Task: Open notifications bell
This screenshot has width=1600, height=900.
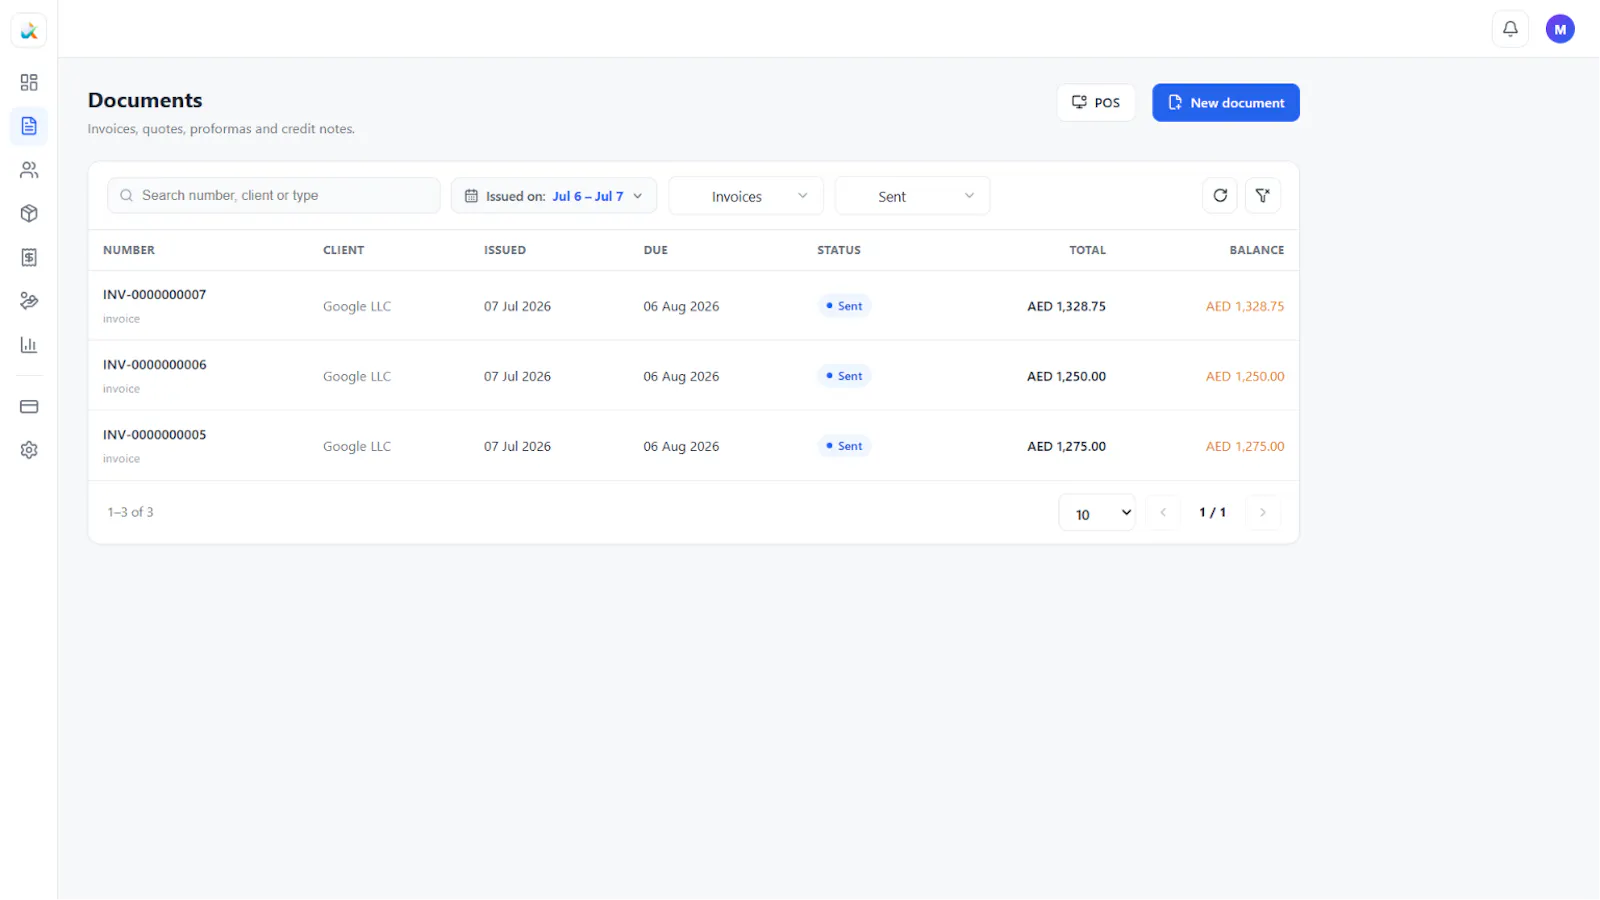Action: tap(1510, 29)
